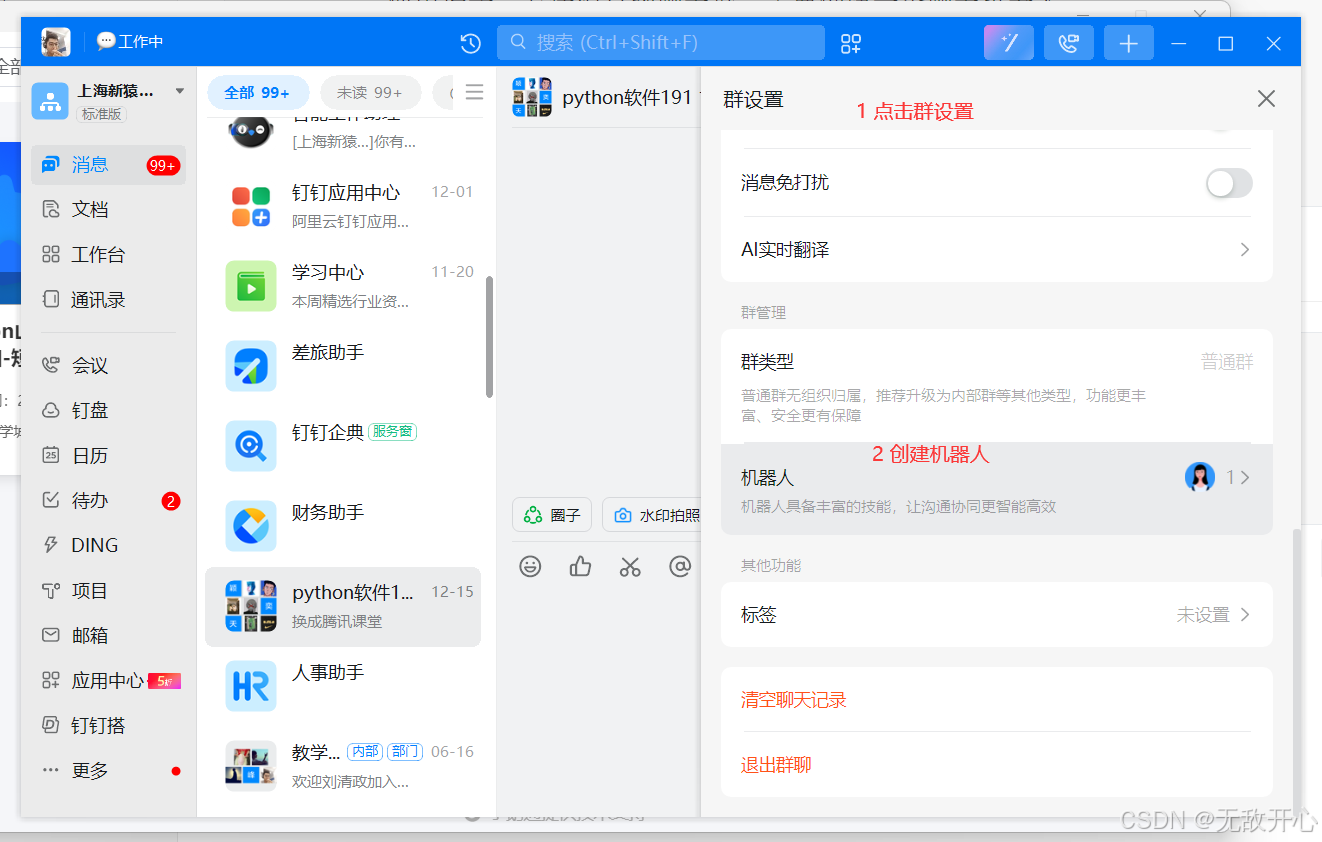Open 会议 in the sidebar
Screen dimensions: 1322x842
tap(108, 365)
